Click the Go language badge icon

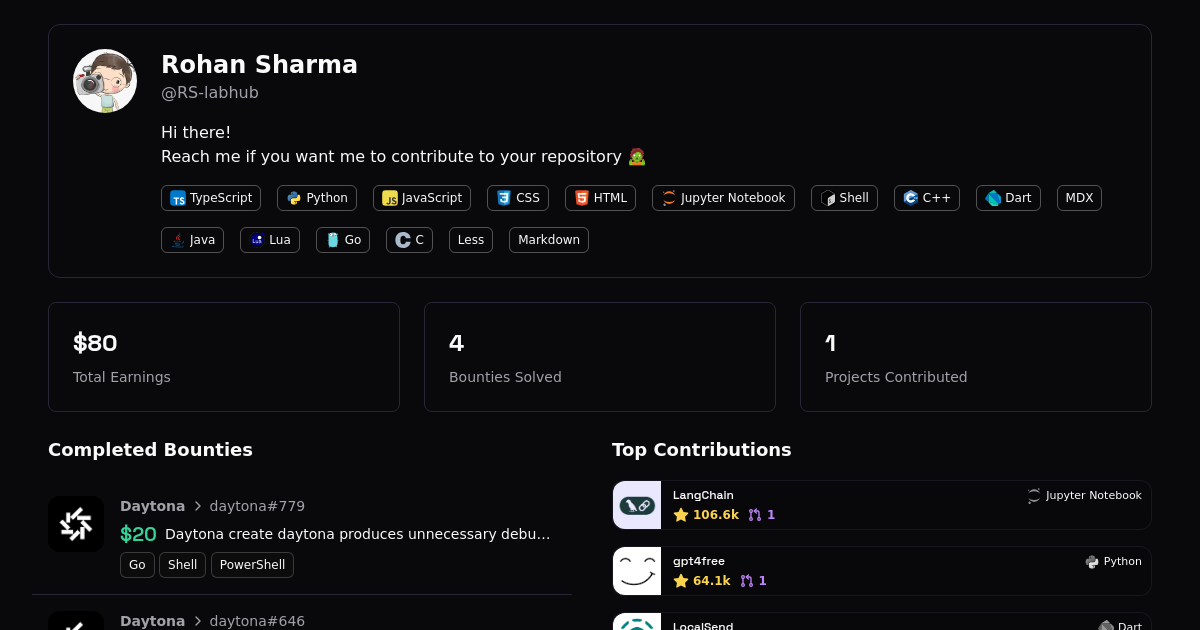click(331, 240)
